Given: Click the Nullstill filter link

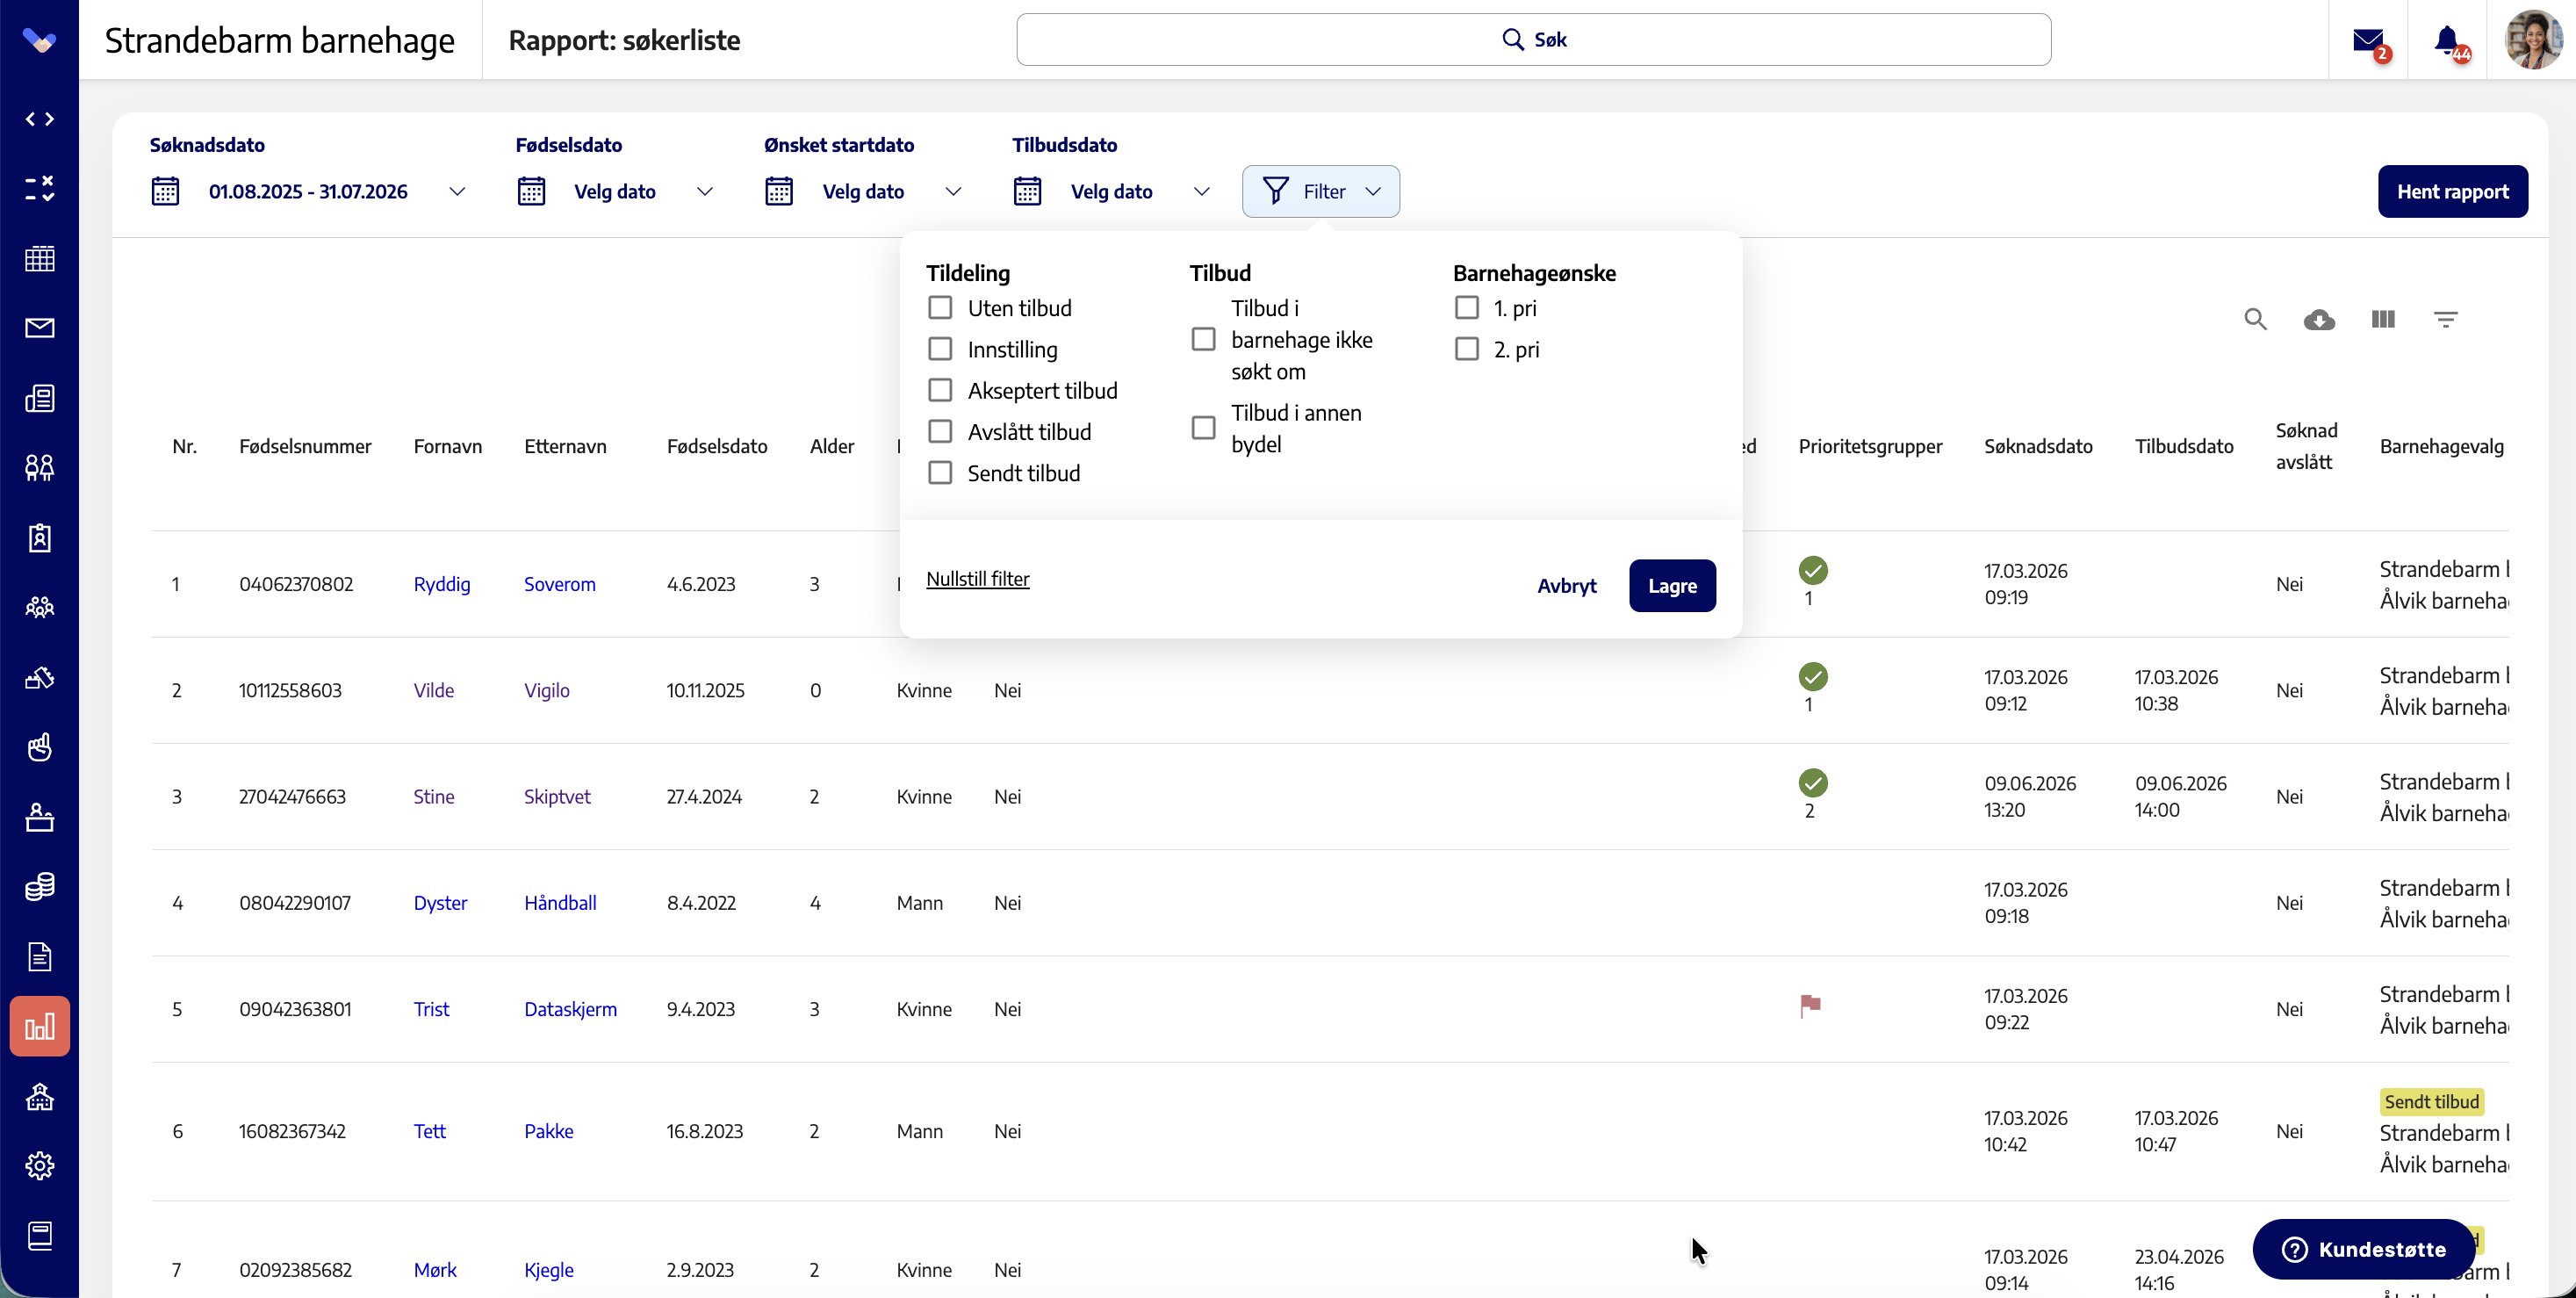Looking at the screenshot, I should (x=978, y=579).
